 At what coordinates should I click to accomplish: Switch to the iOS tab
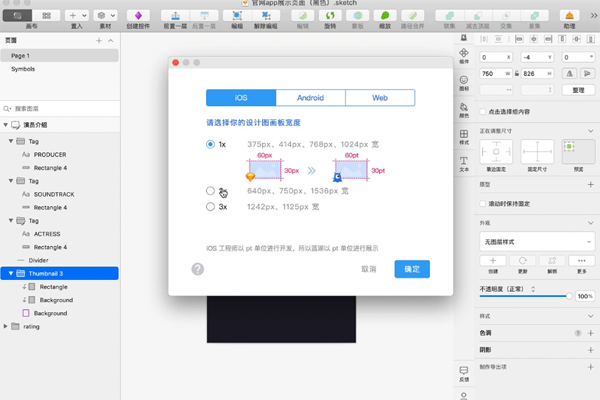(x=241, y=98)
